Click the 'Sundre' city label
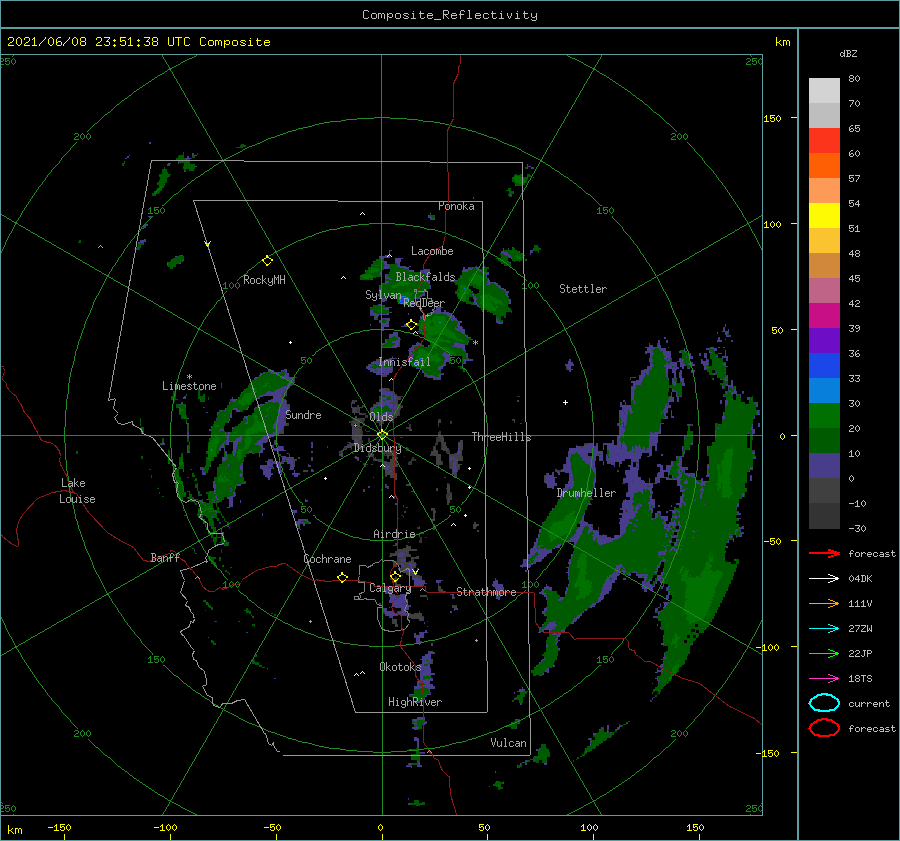This screenshot has height=841, width=900. point(303,414)
